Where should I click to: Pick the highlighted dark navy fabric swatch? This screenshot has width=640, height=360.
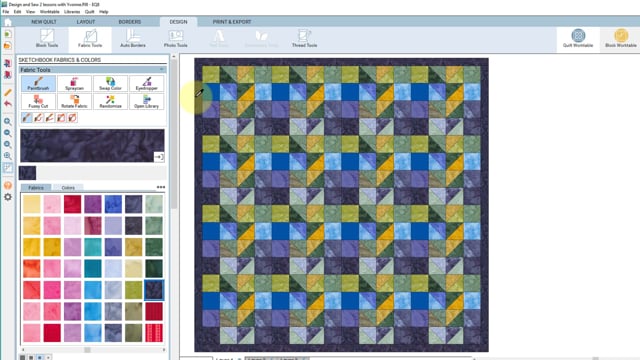[154, 290]
